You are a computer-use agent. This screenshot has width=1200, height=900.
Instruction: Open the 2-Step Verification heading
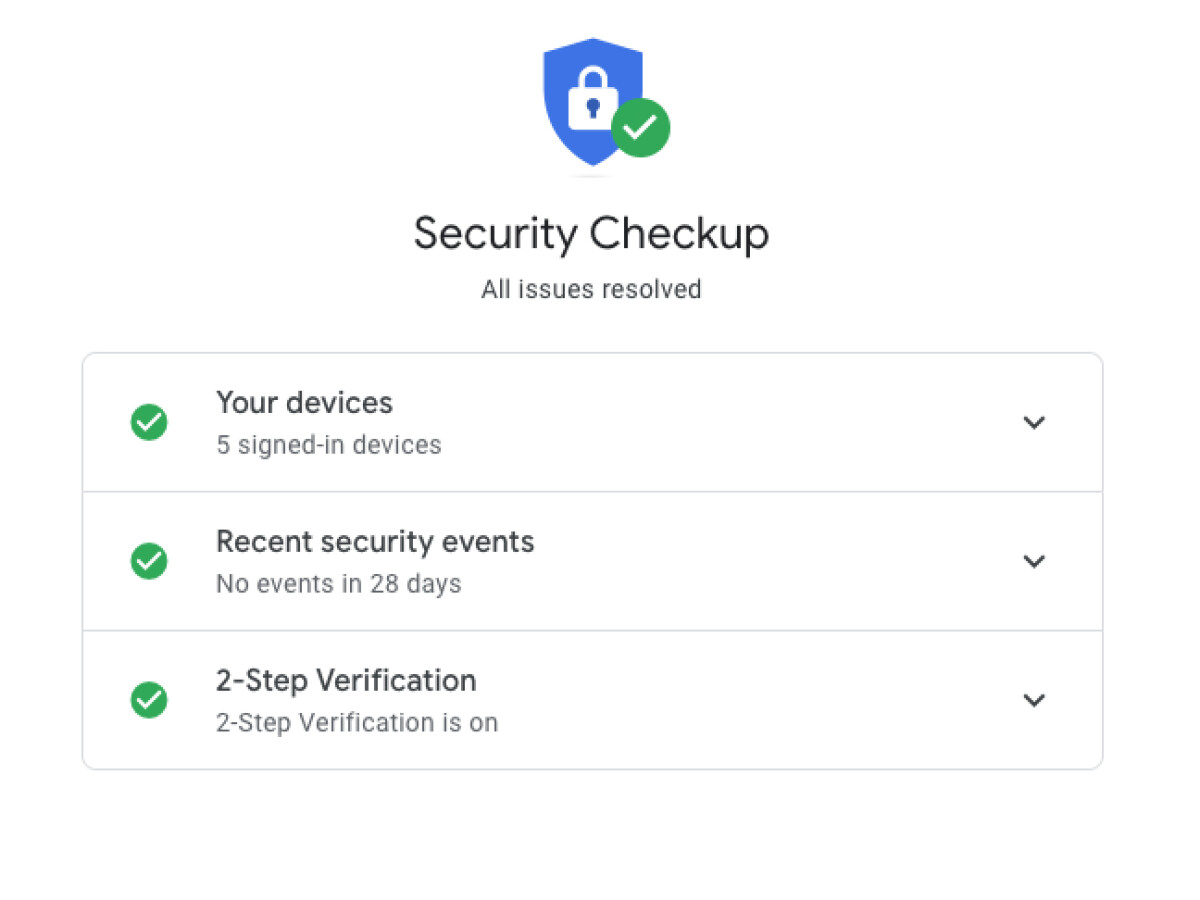[x=346, y=681]
